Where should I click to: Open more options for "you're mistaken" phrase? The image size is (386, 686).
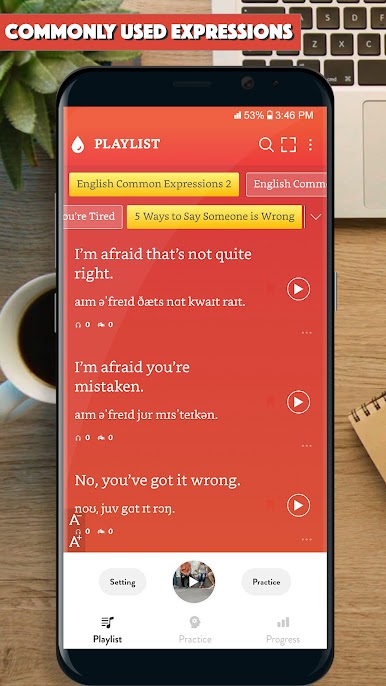pos(307,445)
